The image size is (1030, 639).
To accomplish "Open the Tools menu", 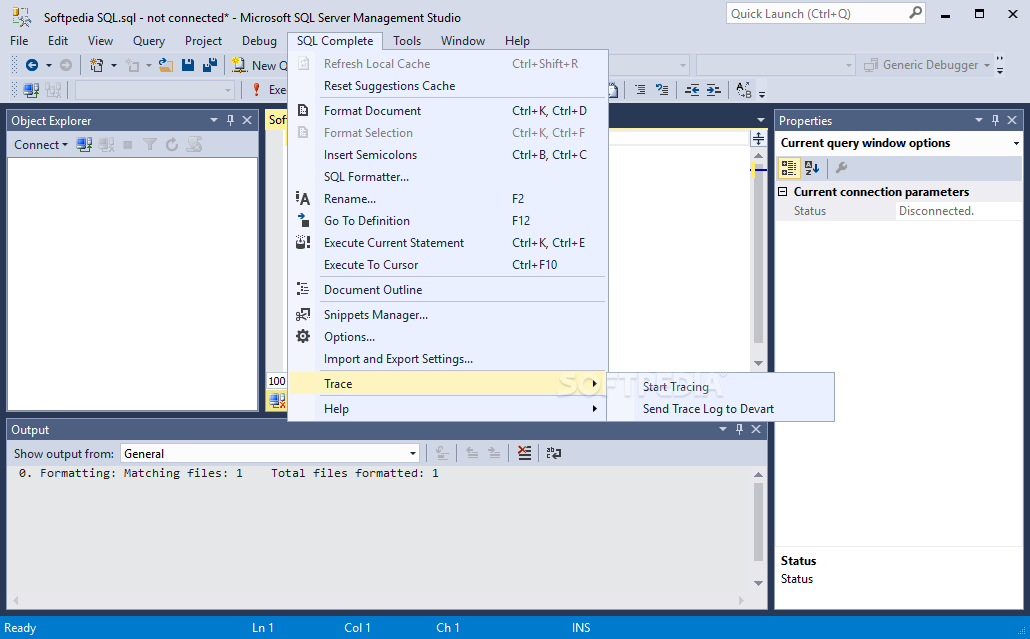I will (x=407, y=41).
